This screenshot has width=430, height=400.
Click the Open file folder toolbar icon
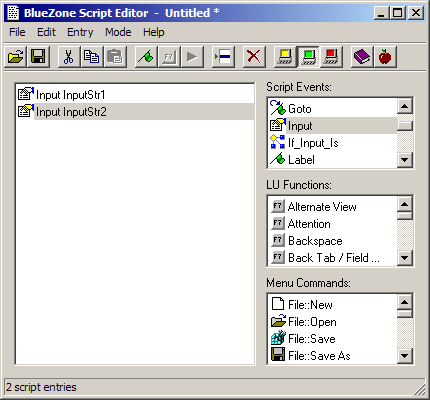click(x=16, y=57)
